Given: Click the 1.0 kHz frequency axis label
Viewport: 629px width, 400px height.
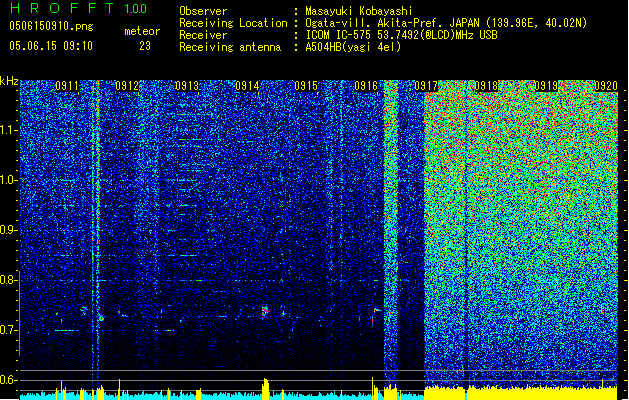Looking at the screenshot, I should click(9, 180).
